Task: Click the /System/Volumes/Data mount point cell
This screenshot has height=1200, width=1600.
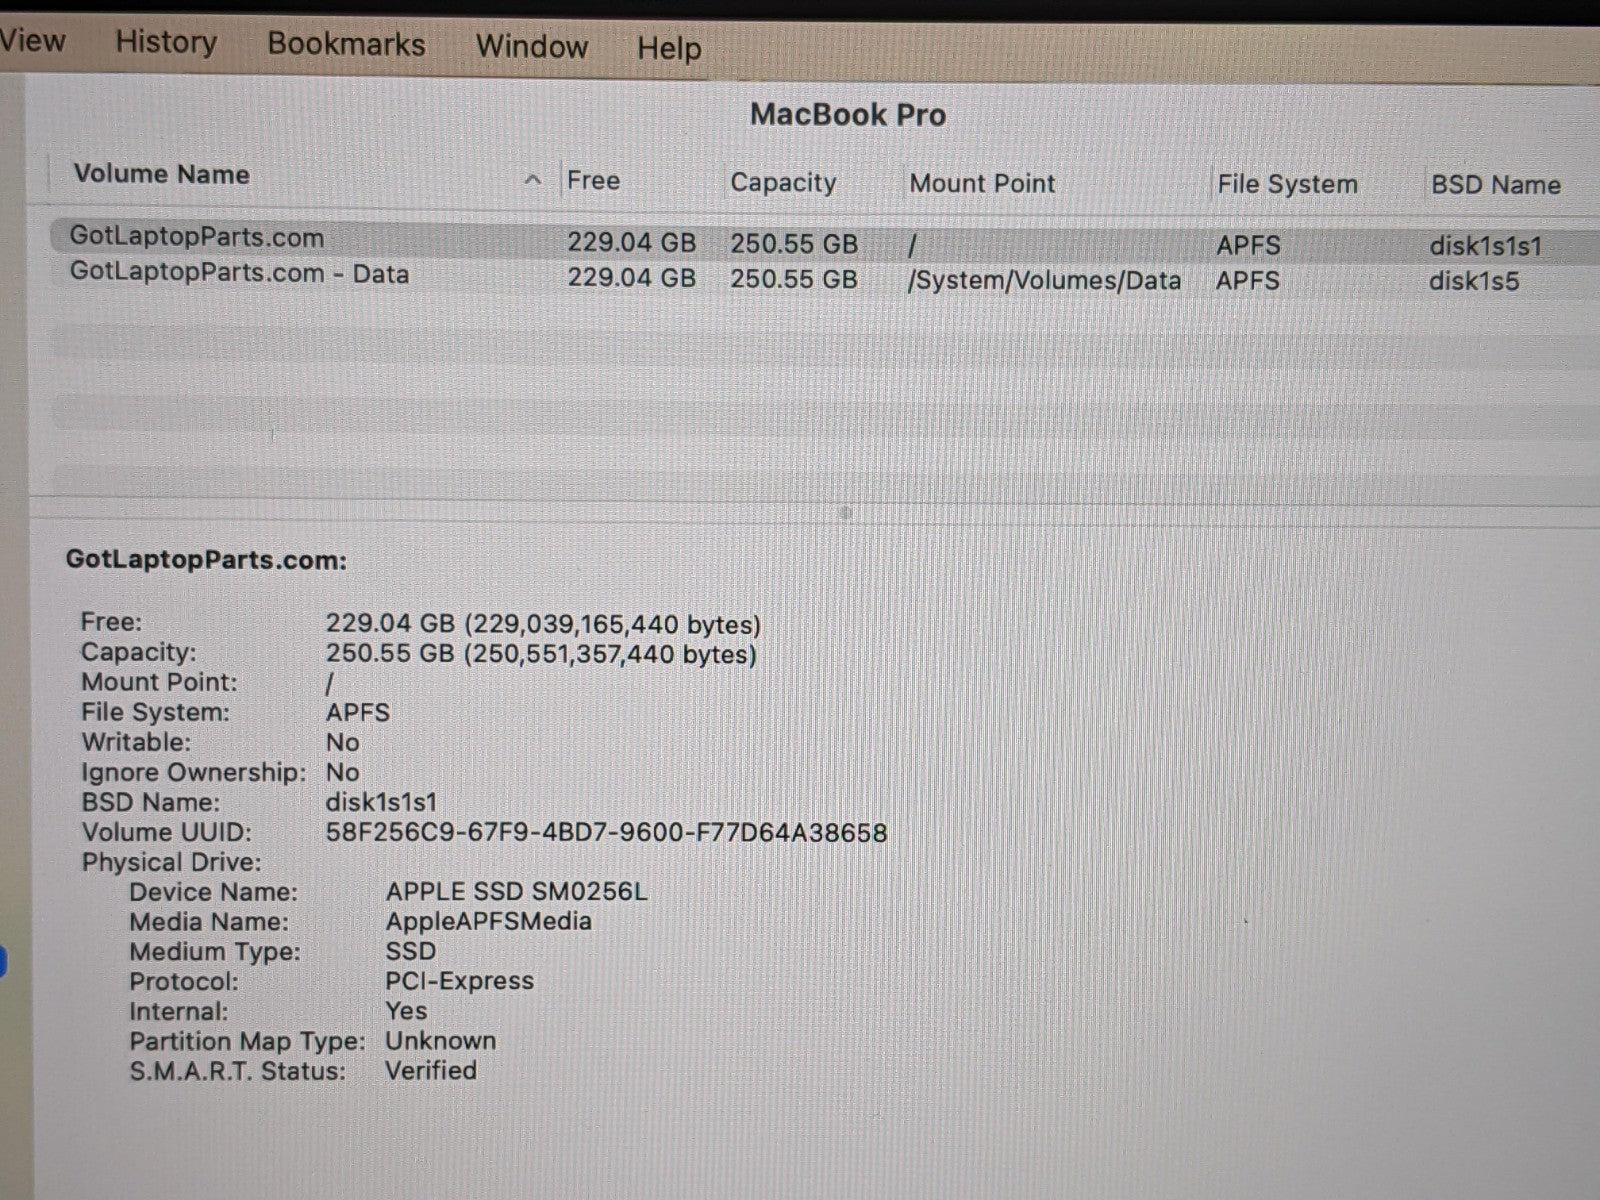Action: (1043, 280)
